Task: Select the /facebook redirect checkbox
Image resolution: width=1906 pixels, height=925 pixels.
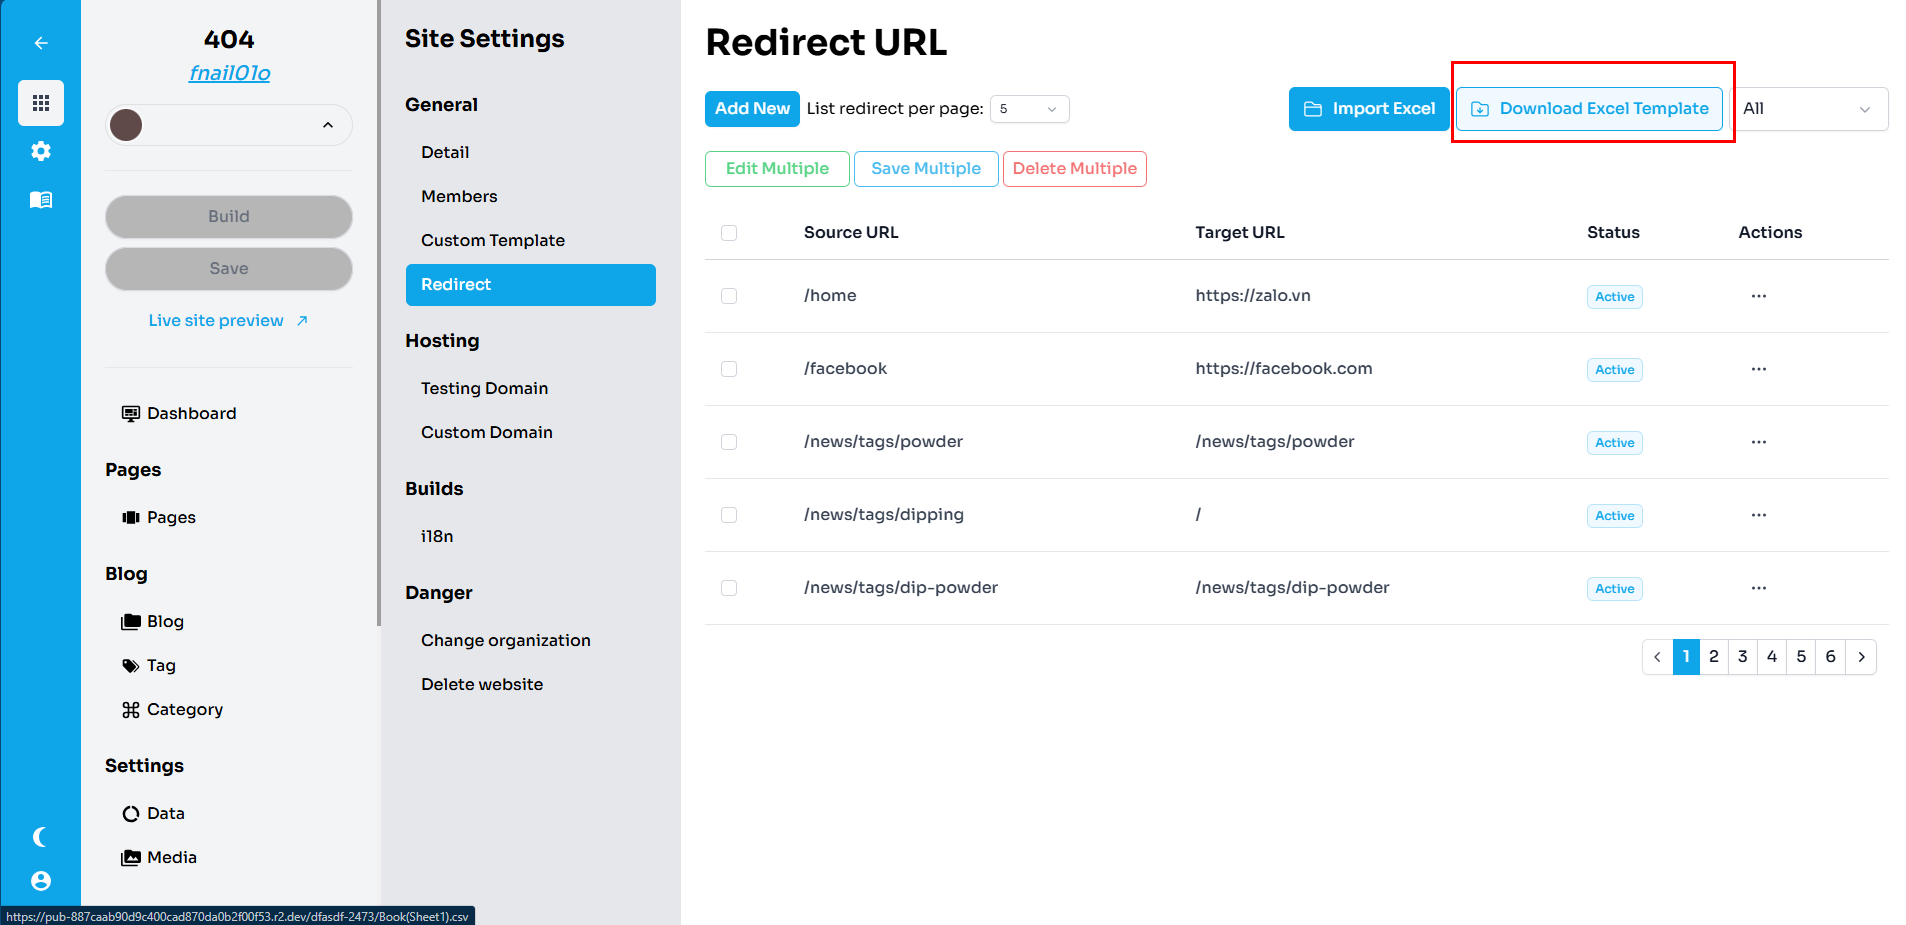Action: click(x=729, y=369)
